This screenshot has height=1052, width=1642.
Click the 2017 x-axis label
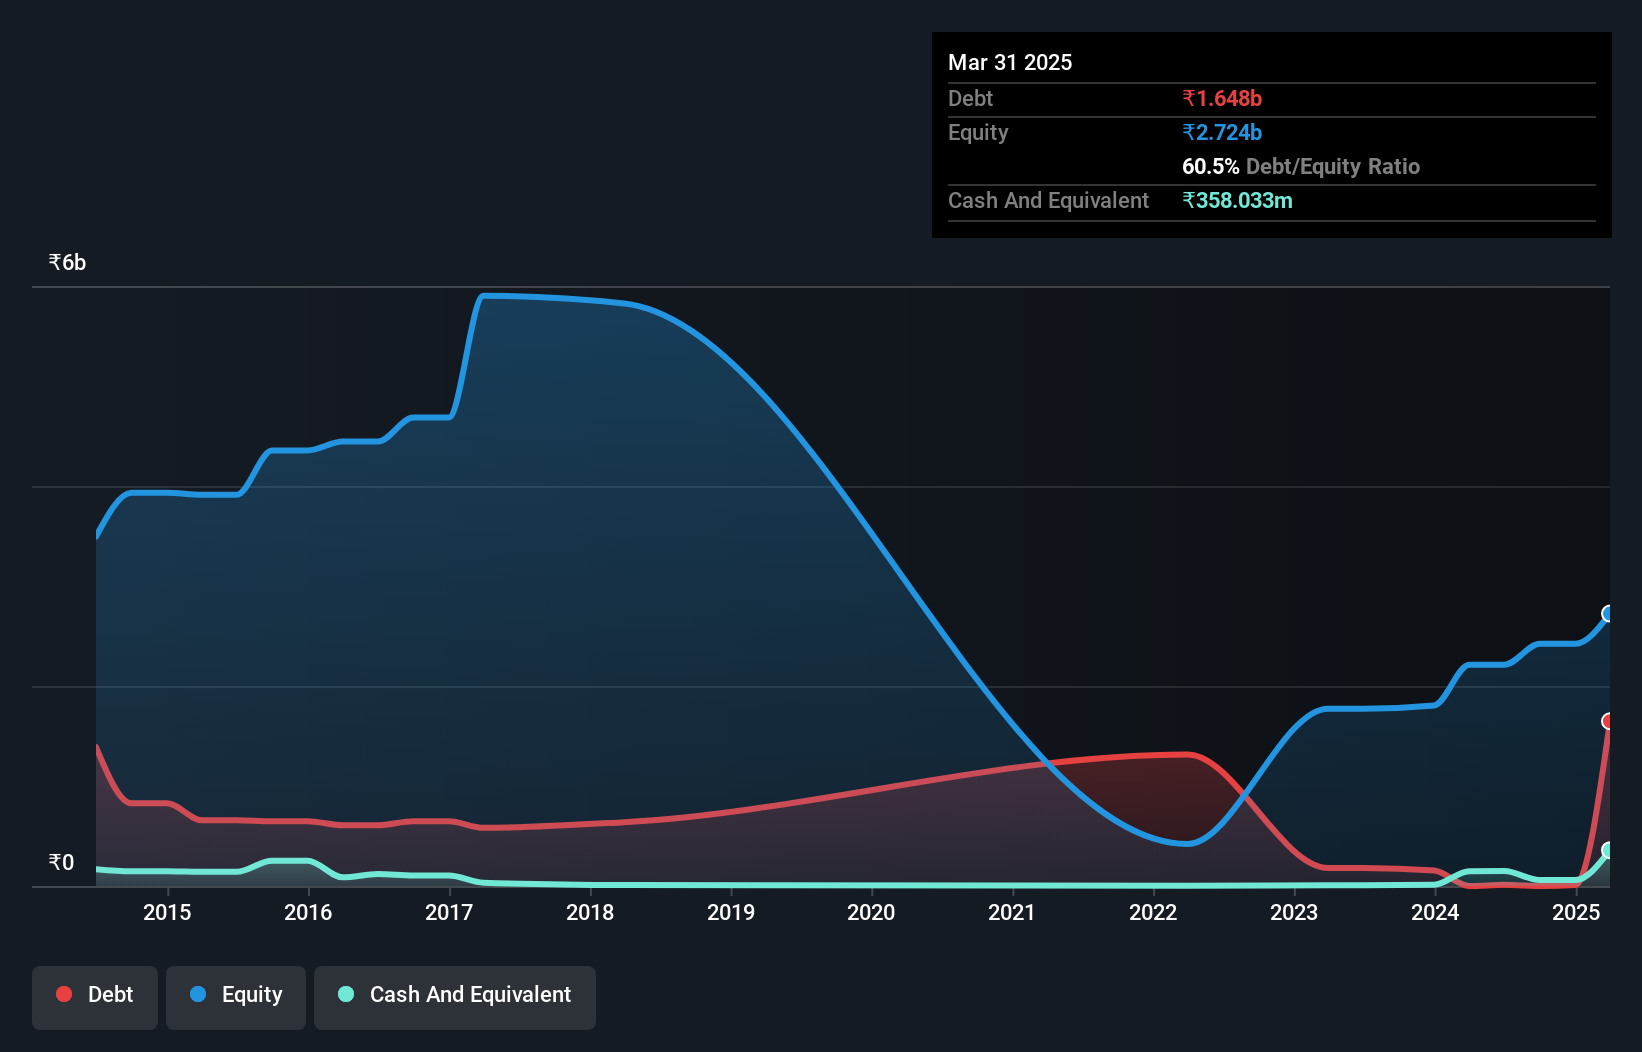(449, 912)
